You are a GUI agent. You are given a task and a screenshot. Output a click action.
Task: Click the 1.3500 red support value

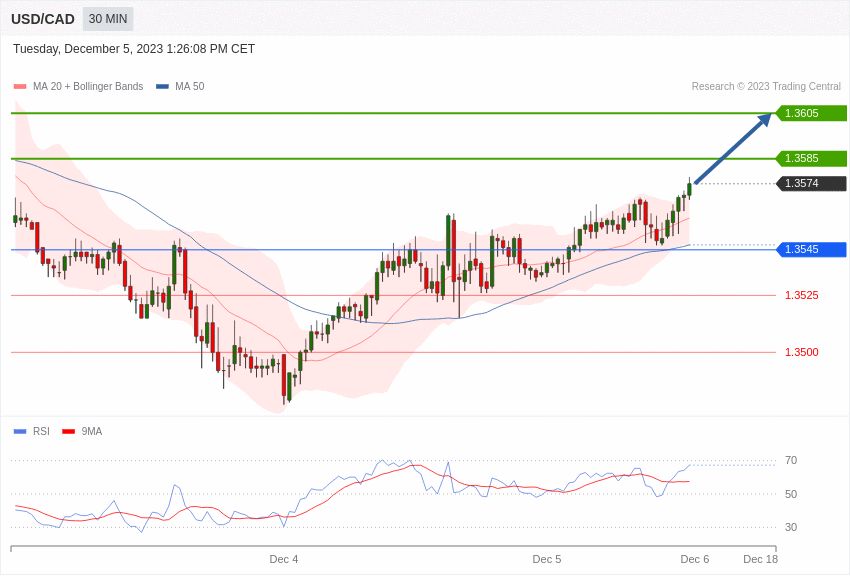pos(802,352)
